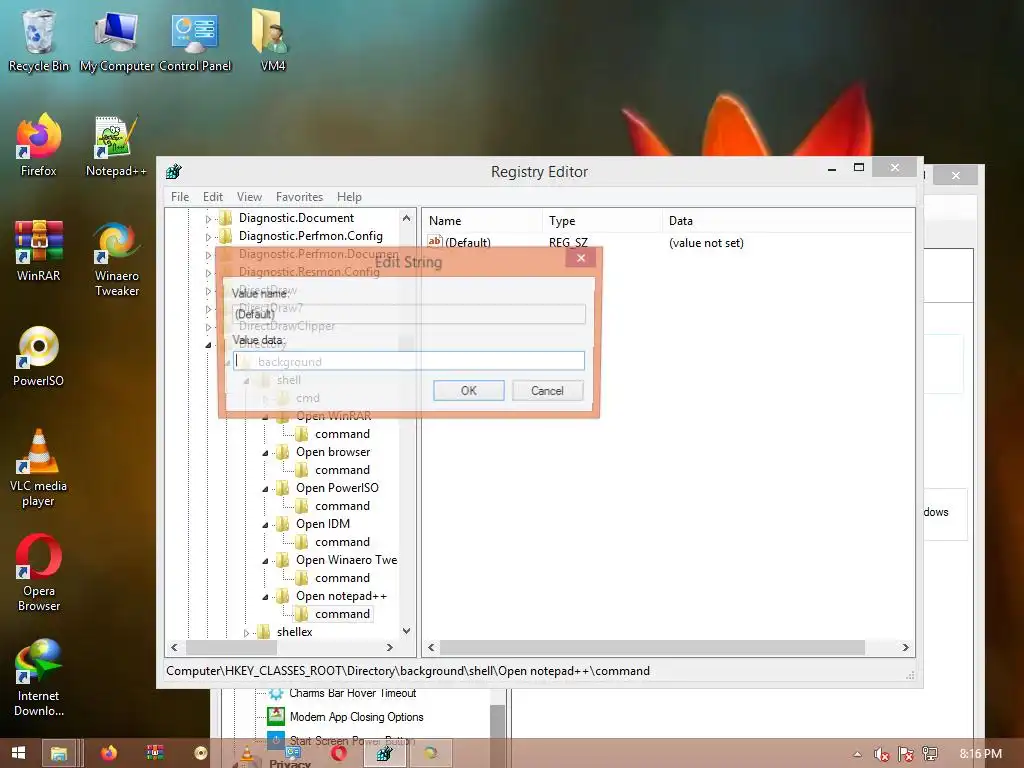Screen dimensions: 1024x768
Task: Switch to Registry Editor taskbar button
Action: [385, 754]
